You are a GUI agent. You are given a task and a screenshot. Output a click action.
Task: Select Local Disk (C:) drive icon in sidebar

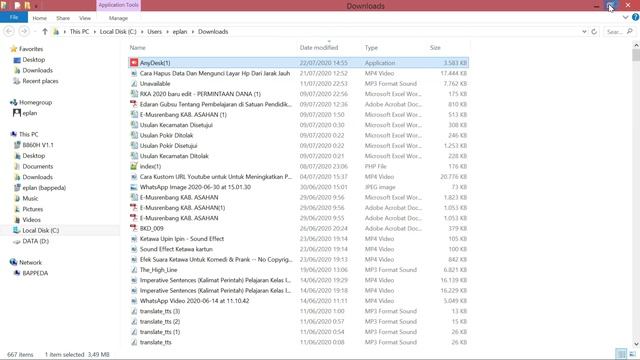17,230
